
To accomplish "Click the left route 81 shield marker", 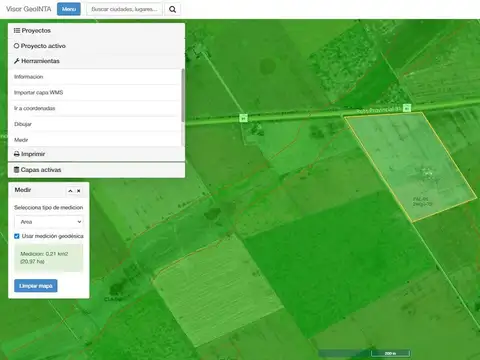I will point(244,118).
